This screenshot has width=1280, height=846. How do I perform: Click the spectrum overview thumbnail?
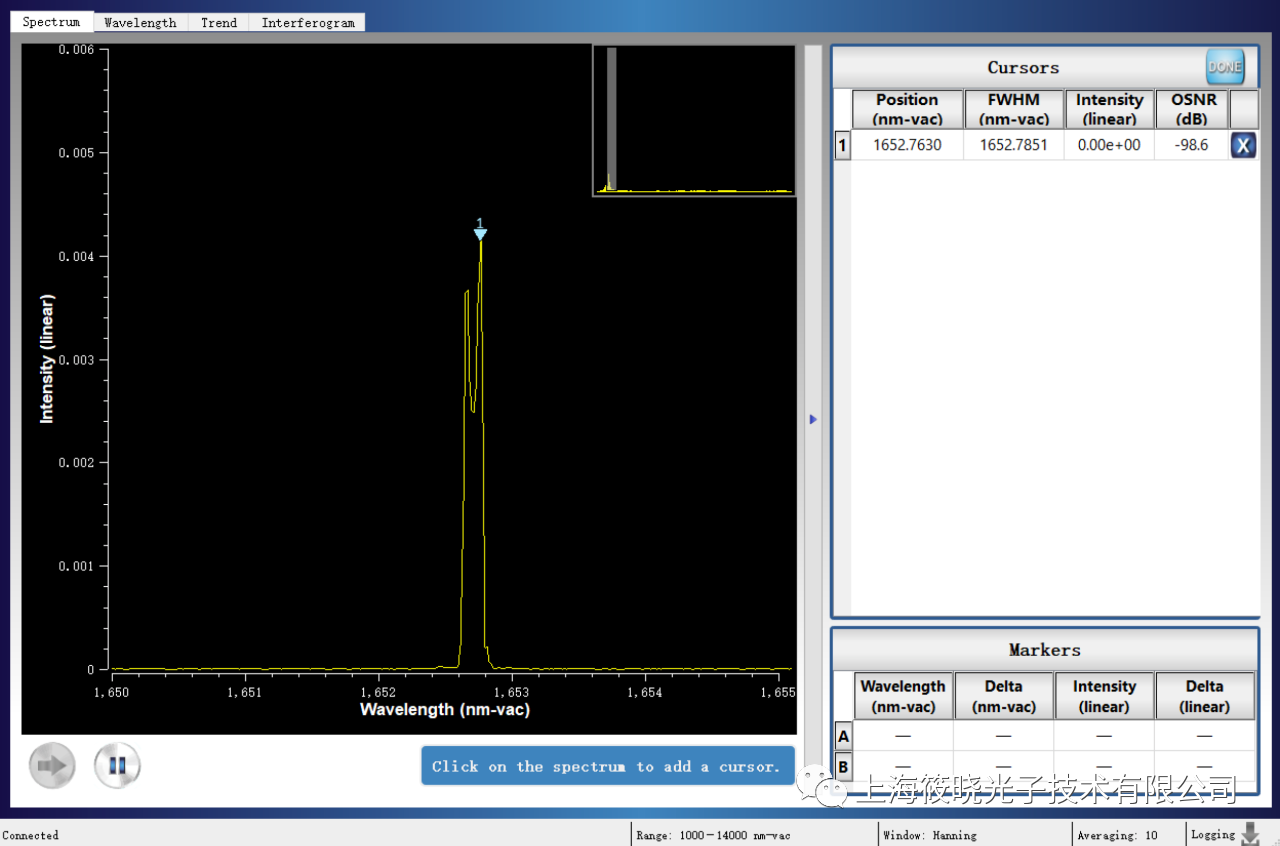(694, 120)
